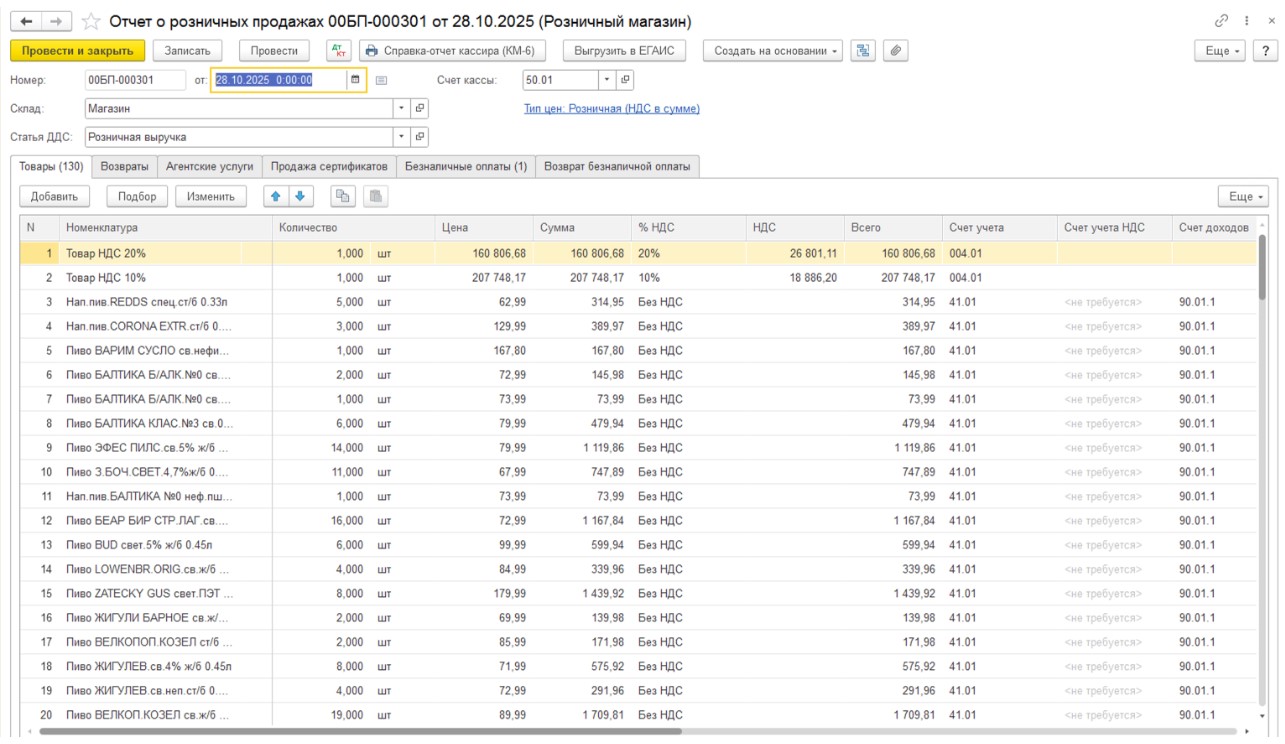The width and height of the screenshot is (1285, 744).
Task: Add the document to favorites with the star
Action: pos(90,21)
